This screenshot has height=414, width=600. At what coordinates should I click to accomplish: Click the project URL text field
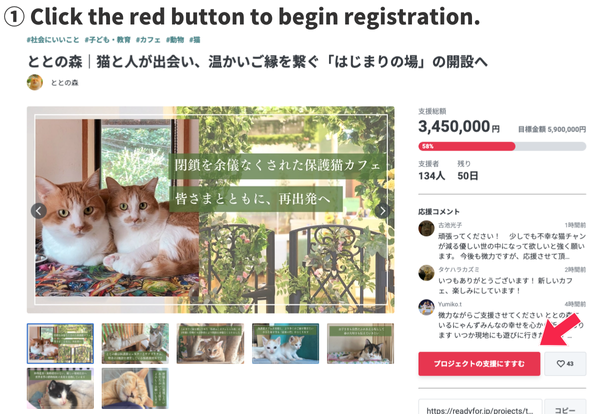click(480, 407)
